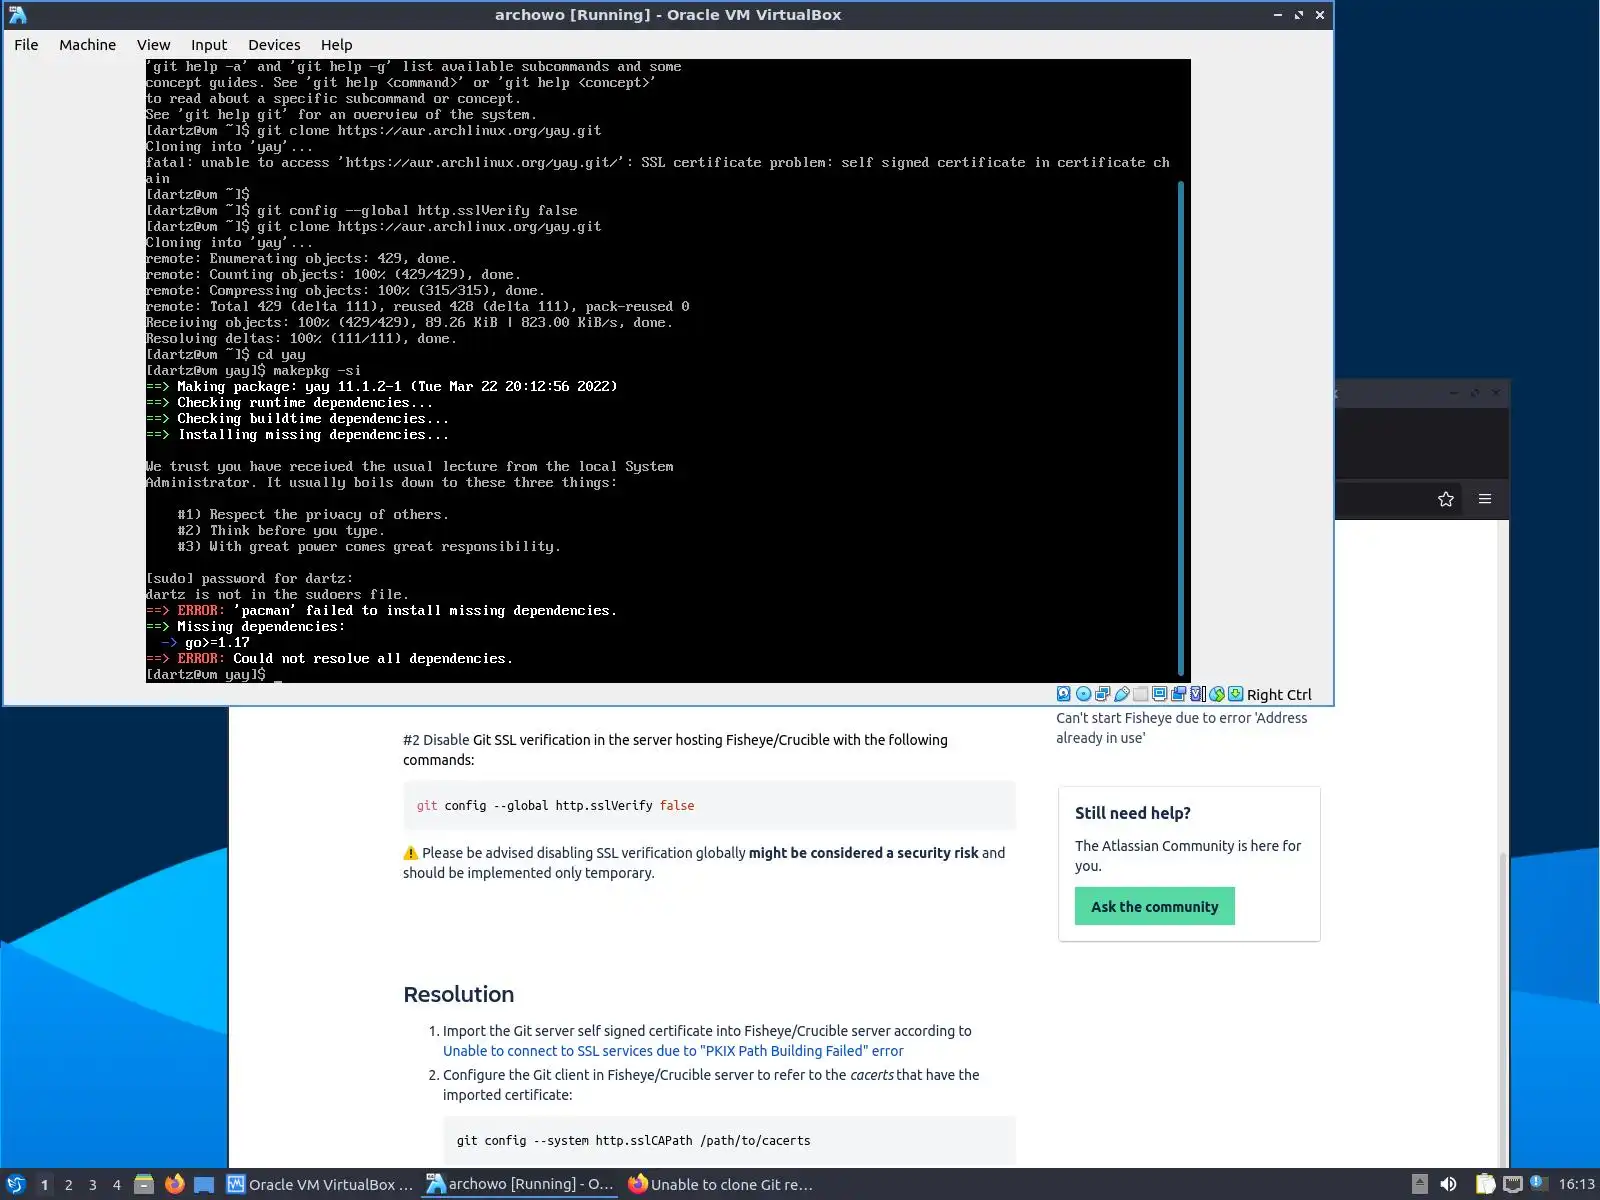Click the VirtualBox window title bar icon
Image resolution: width=1600 pixels, height=1200 pixels.
pyautogui.click(x=17, y=14)
